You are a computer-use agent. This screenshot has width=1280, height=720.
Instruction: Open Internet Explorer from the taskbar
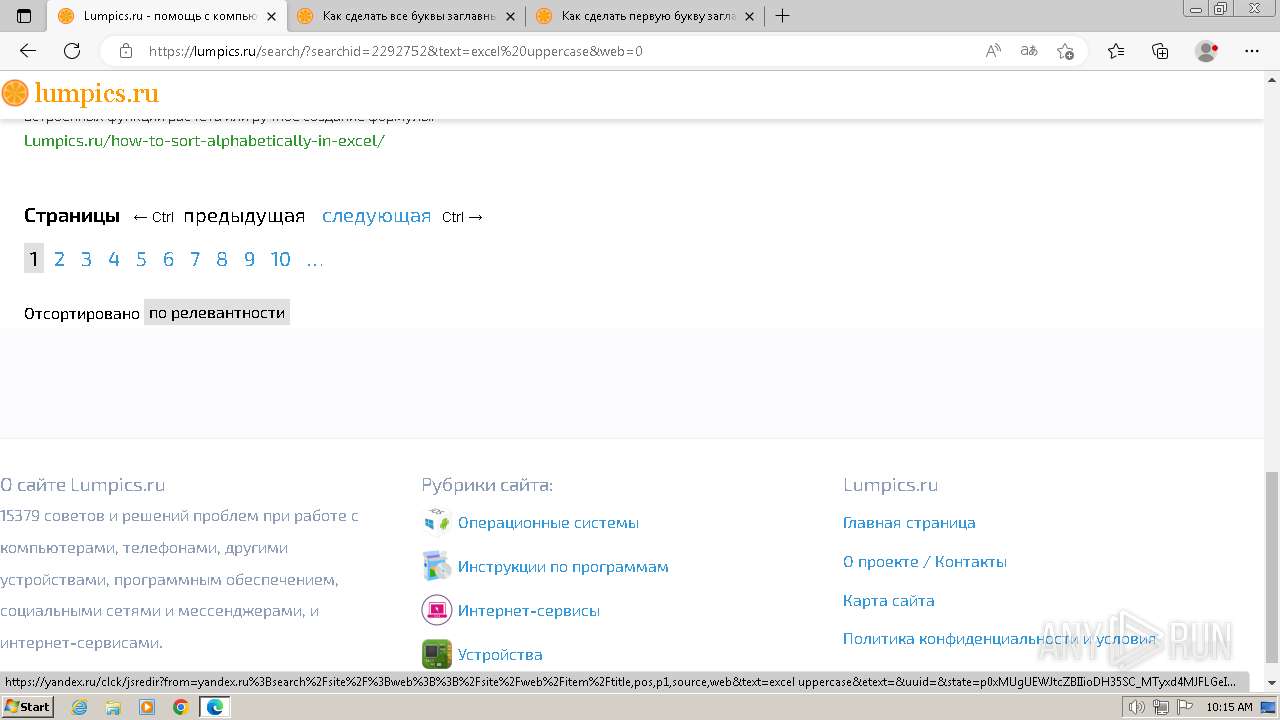pos(80,707)
